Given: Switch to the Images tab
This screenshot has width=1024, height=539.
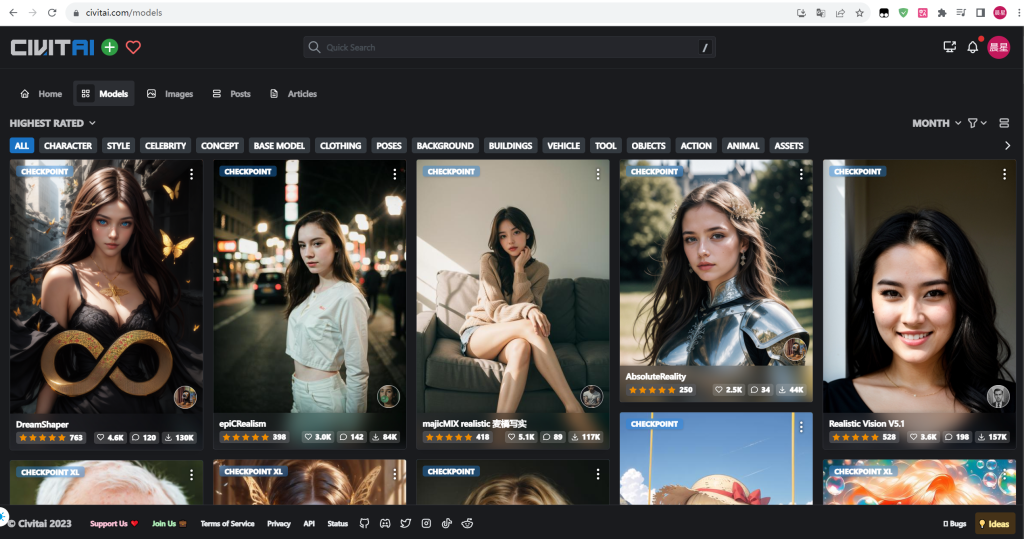Looking at the screenshot, I should [169, 94].
